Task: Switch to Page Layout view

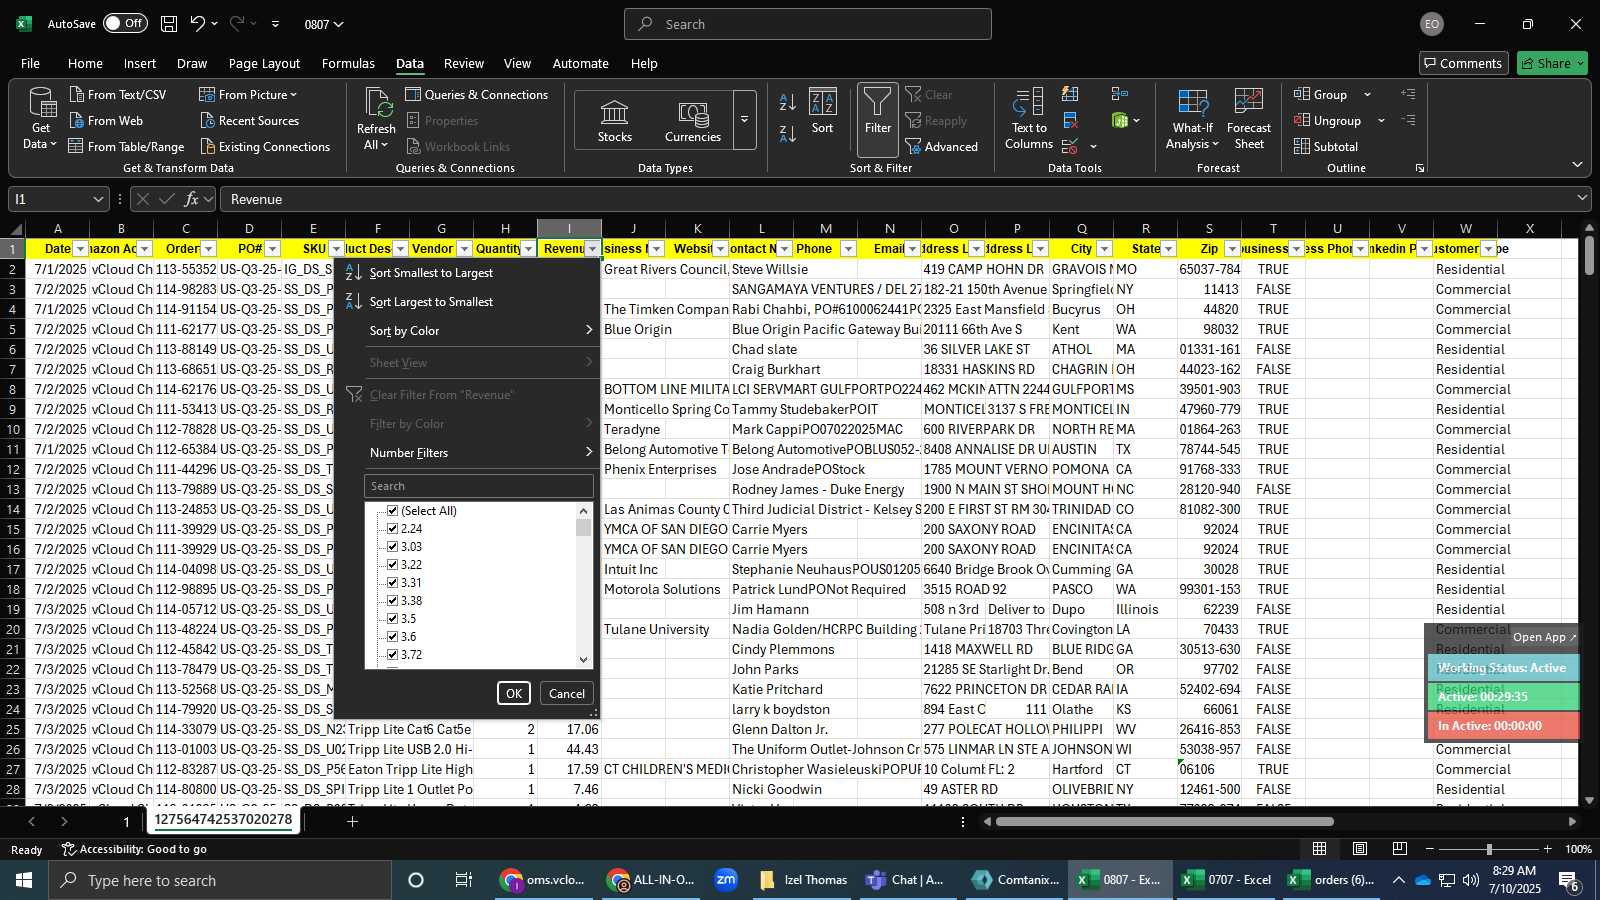Action: (1360, 849)
